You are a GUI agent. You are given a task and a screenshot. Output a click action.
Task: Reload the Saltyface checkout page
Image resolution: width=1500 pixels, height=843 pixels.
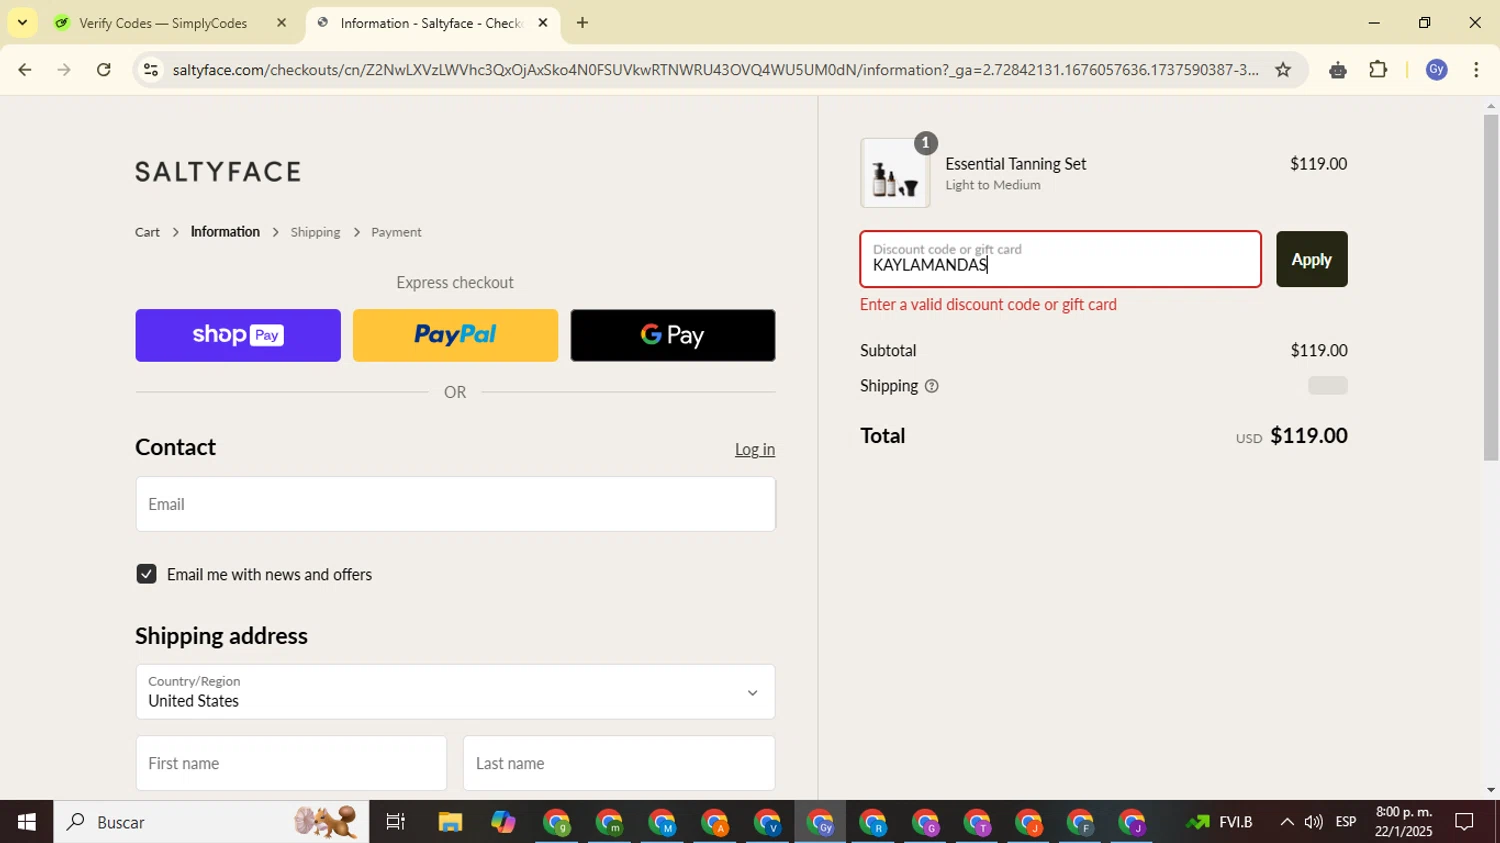click(x=103, y=70)
